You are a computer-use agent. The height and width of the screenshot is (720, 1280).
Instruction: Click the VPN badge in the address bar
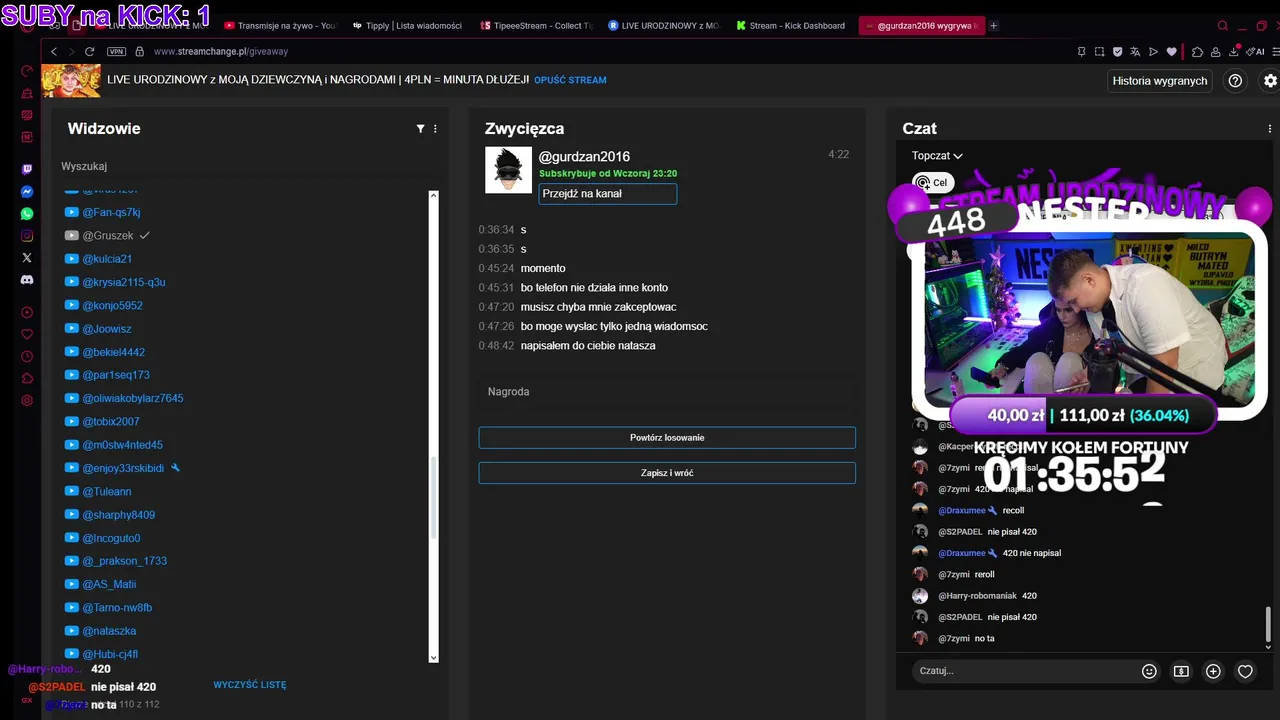coord(116,51)
